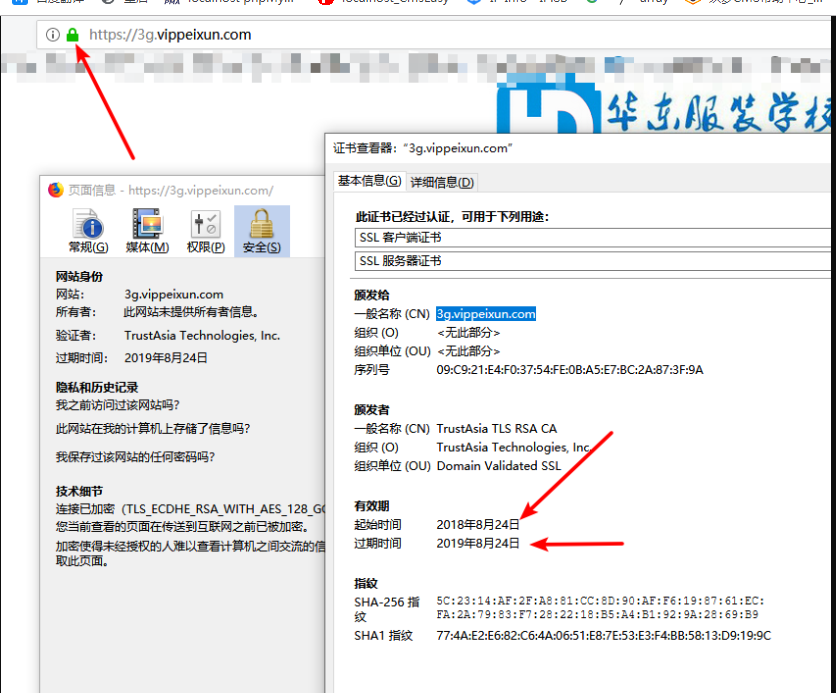Viewport: 836px width, 693px height.
Task: Click the address bar URL 3g.vippeixun.com
Action: pyautogui.click(x=170, y=35)
